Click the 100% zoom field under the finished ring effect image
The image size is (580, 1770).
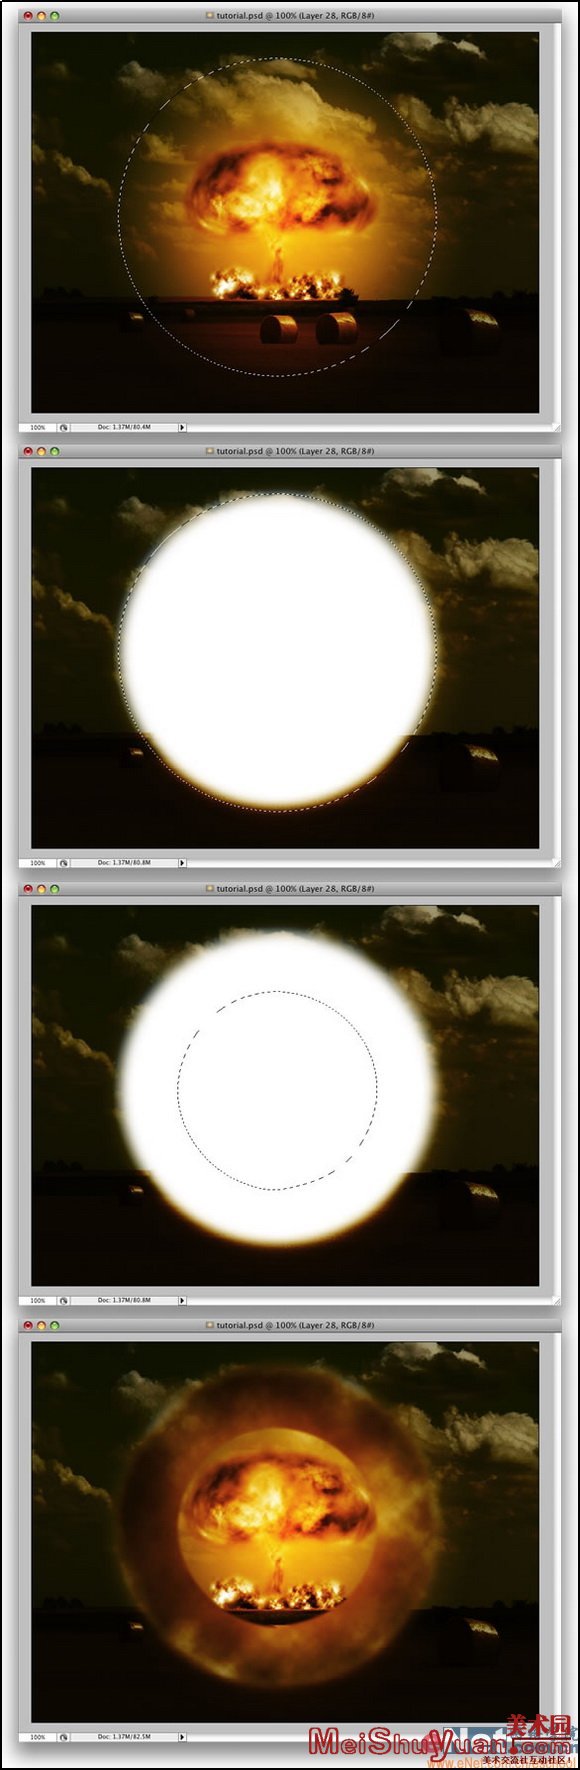[x=38, y=1736]
